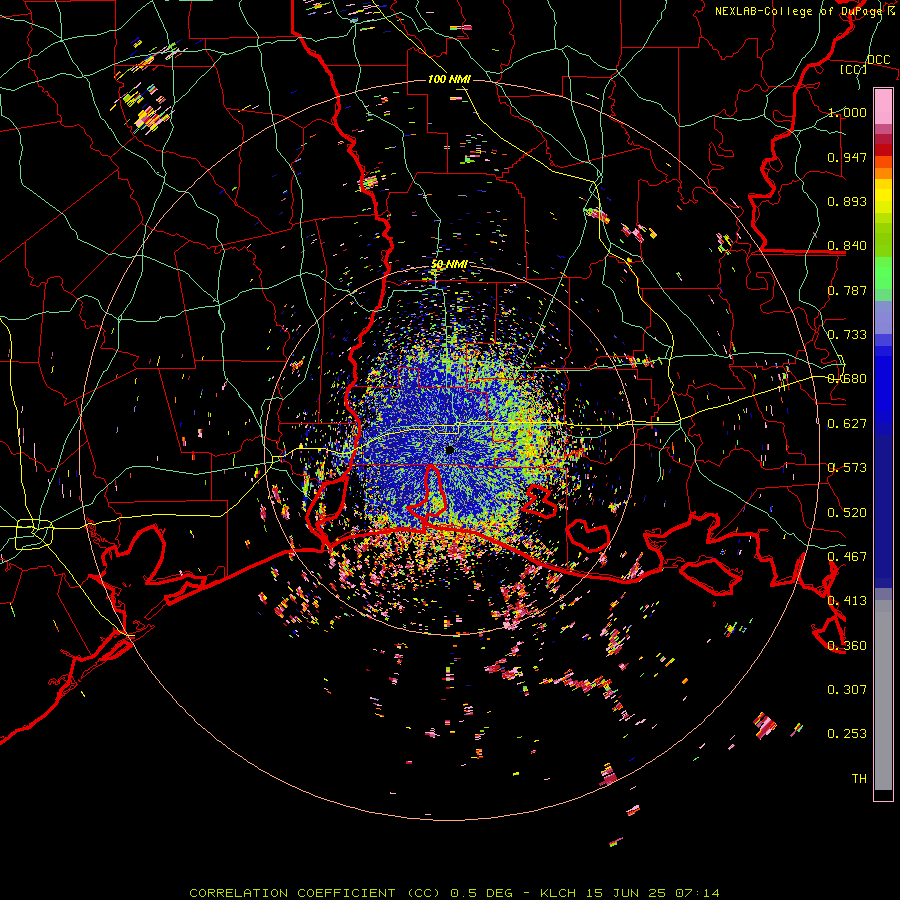Select the 0.573 value on color scale
Viewport: 900px width, 900px height.
click(x=847, y=468)
